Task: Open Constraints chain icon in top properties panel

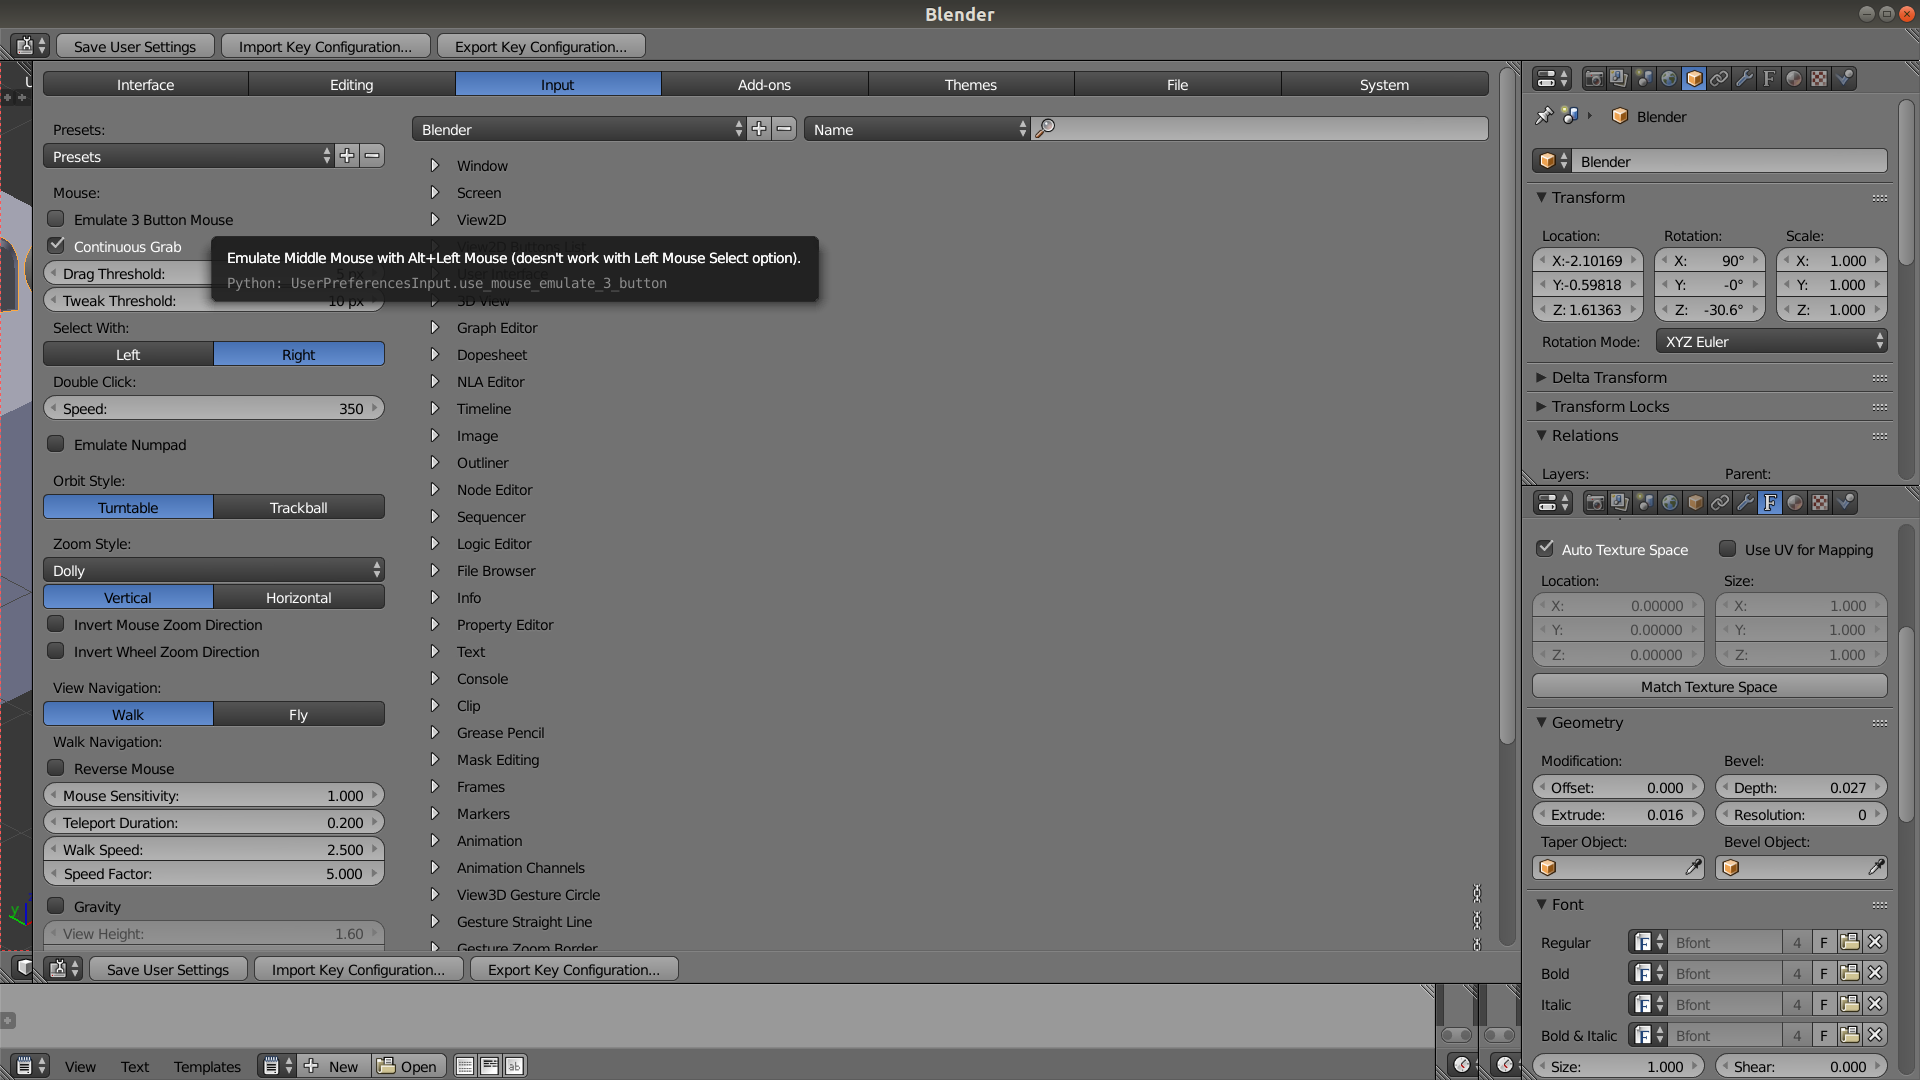Action: 1719,78
